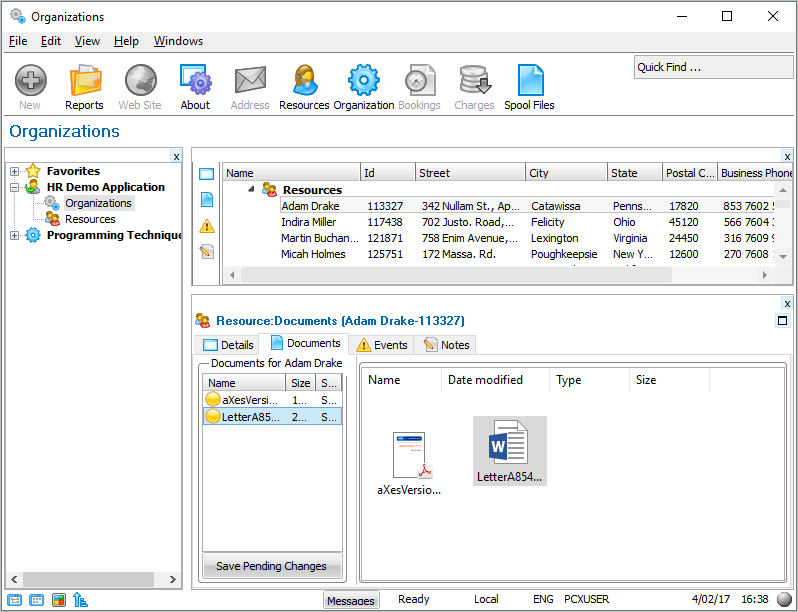This screenshot has width=798, height=612.
Task: Switch to the Notes tab
Action: tap(446, 345)
